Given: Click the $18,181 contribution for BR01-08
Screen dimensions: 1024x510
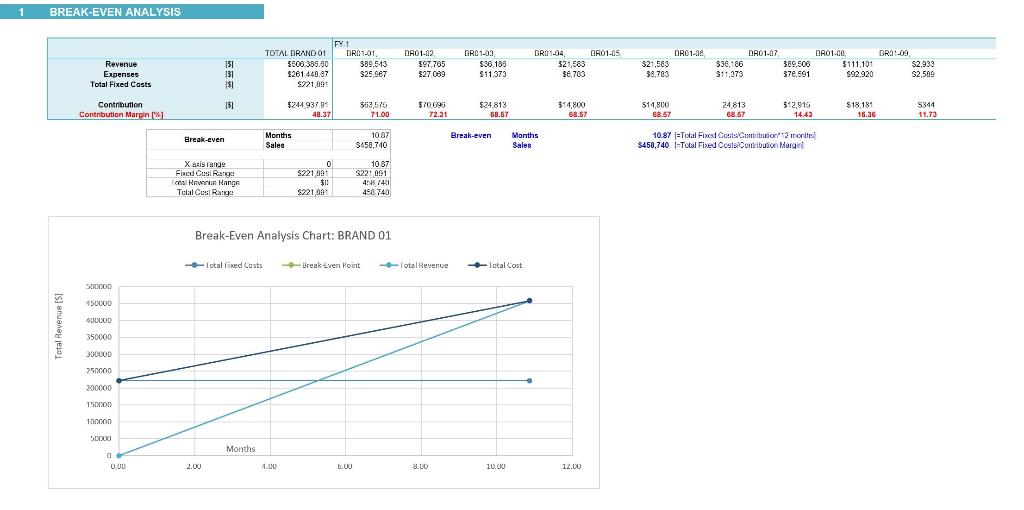Looking at the screenshot, I should [x=860, y=104].
